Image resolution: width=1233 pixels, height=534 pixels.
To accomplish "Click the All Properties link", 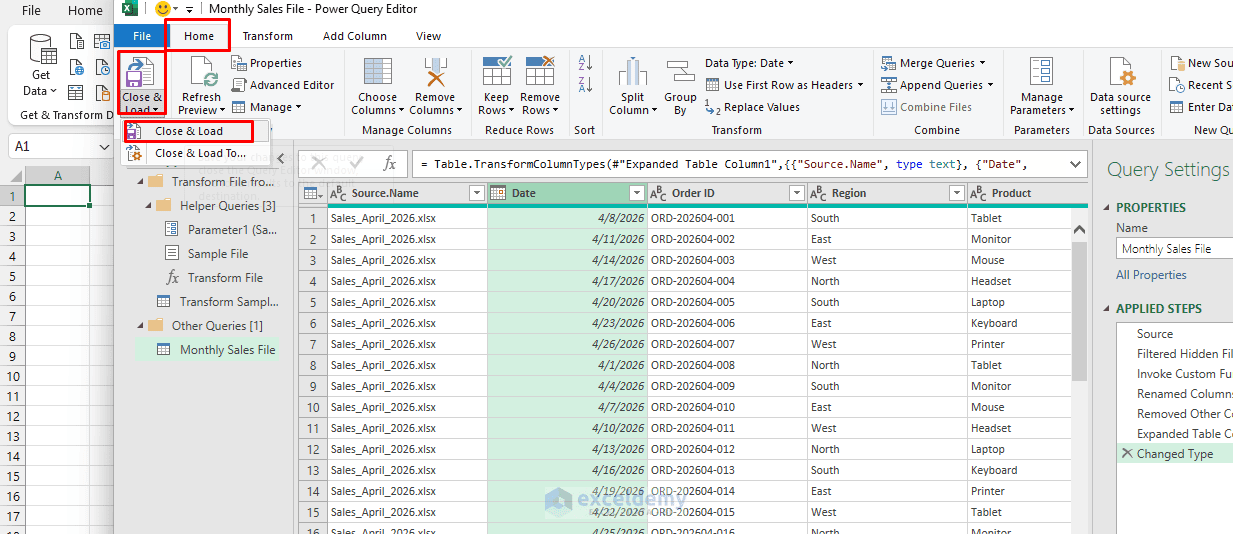I will [1151, 275].
